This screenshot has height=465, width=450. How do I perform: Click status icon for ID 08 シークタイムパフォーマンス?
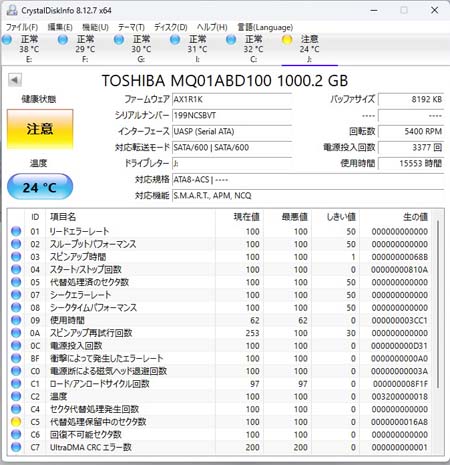tap(16, 307)
